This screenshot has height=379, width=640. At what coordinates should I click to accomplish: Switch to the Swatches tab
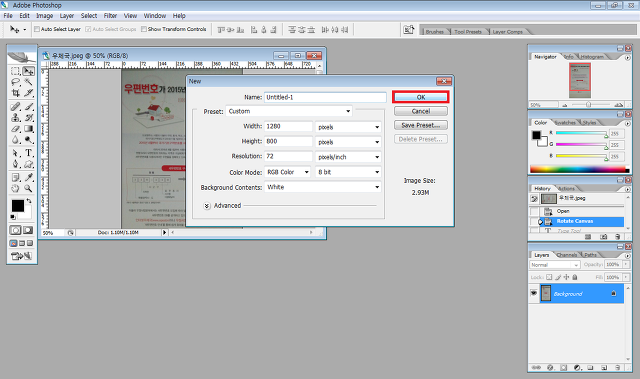pos(565,122)
